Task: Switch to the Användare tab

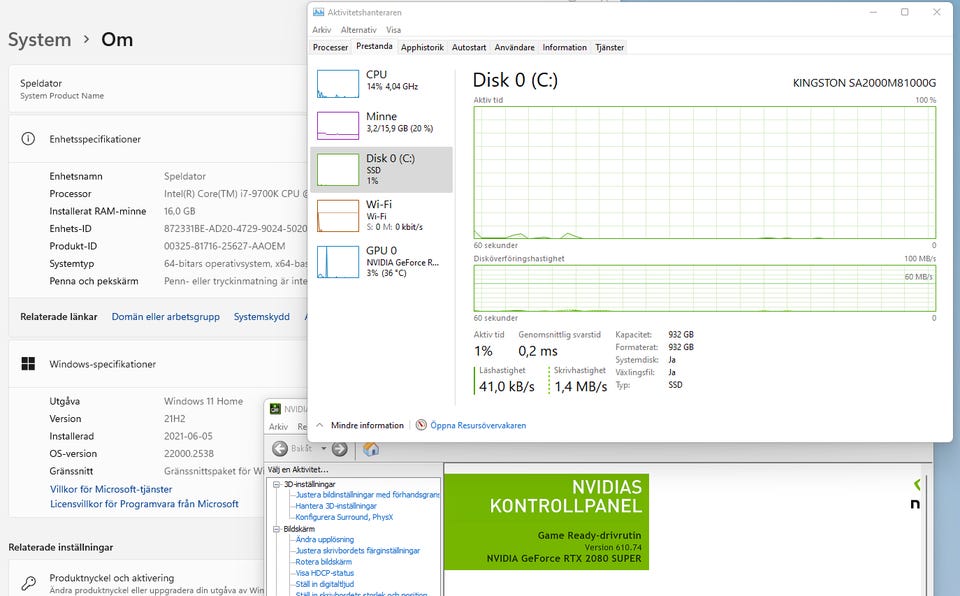Action: (514, 47)
